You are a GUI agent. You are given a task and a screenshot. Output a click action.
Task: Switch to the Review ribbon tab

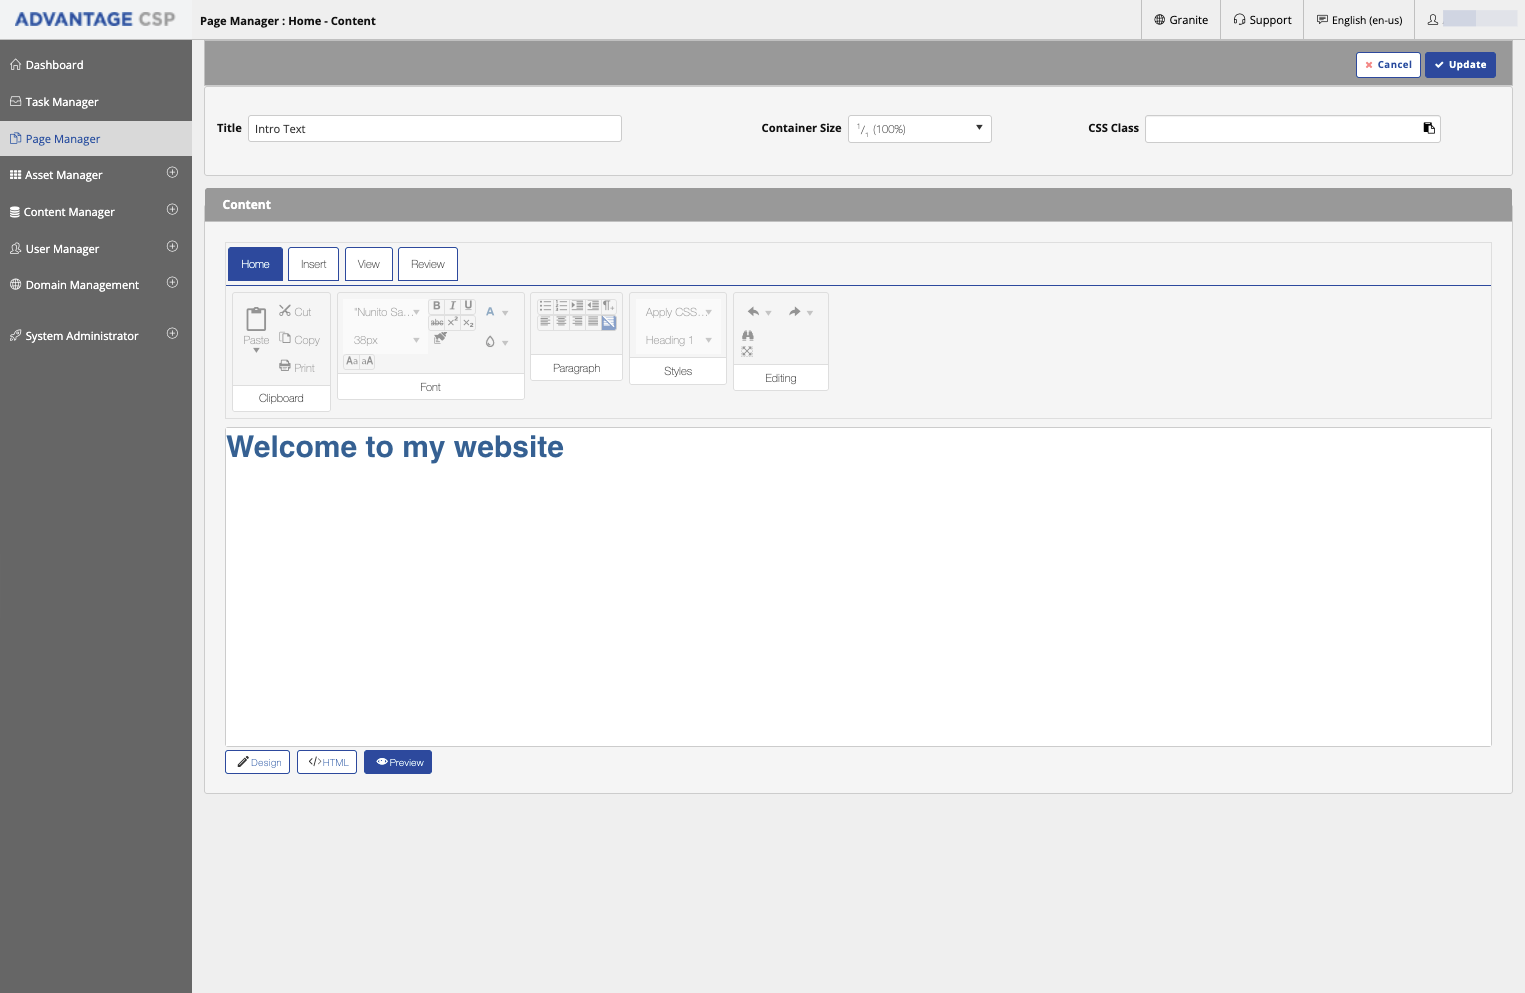click(x=428, y=264)
